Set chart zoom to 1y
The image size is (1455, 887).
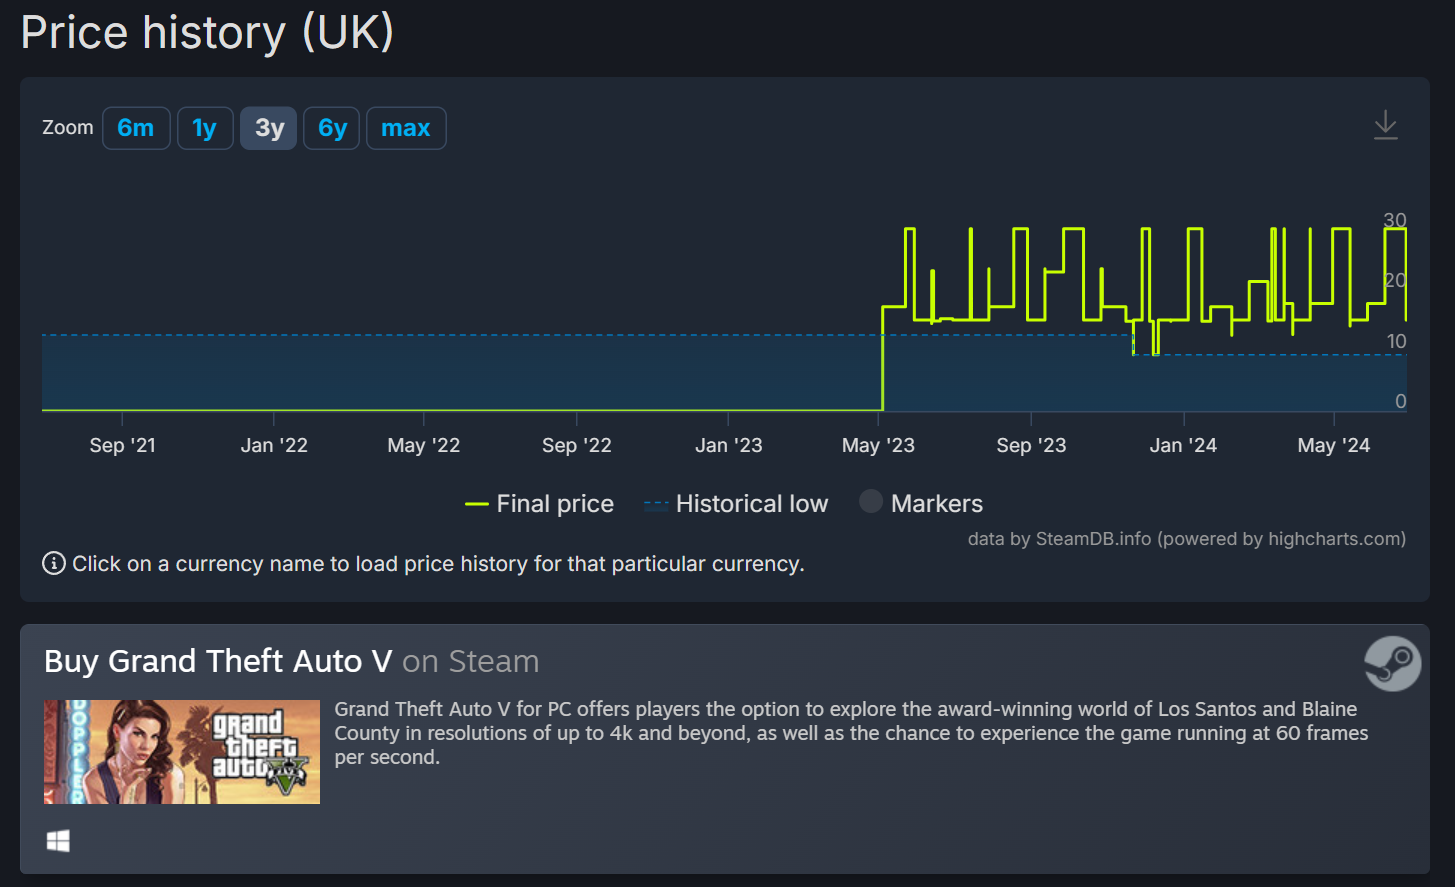click(205, 128)
